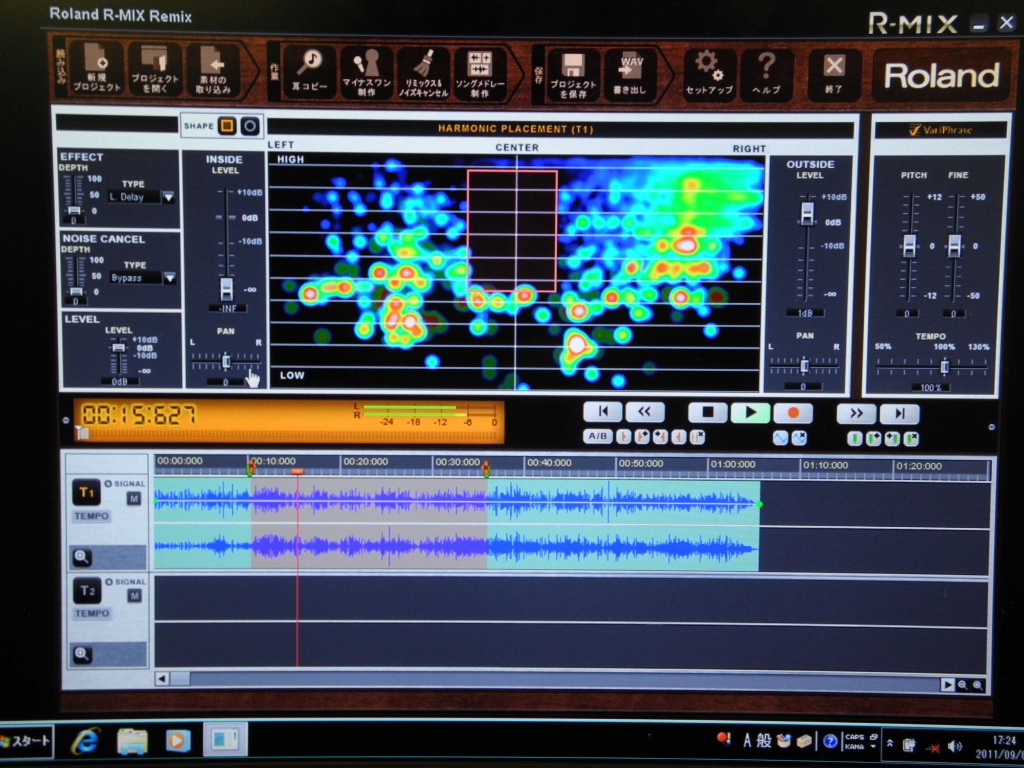This screenshot has height=768, width=1024.
Task: Click the OUTSIDE PAN slider
Action: (x=804, y=366)
